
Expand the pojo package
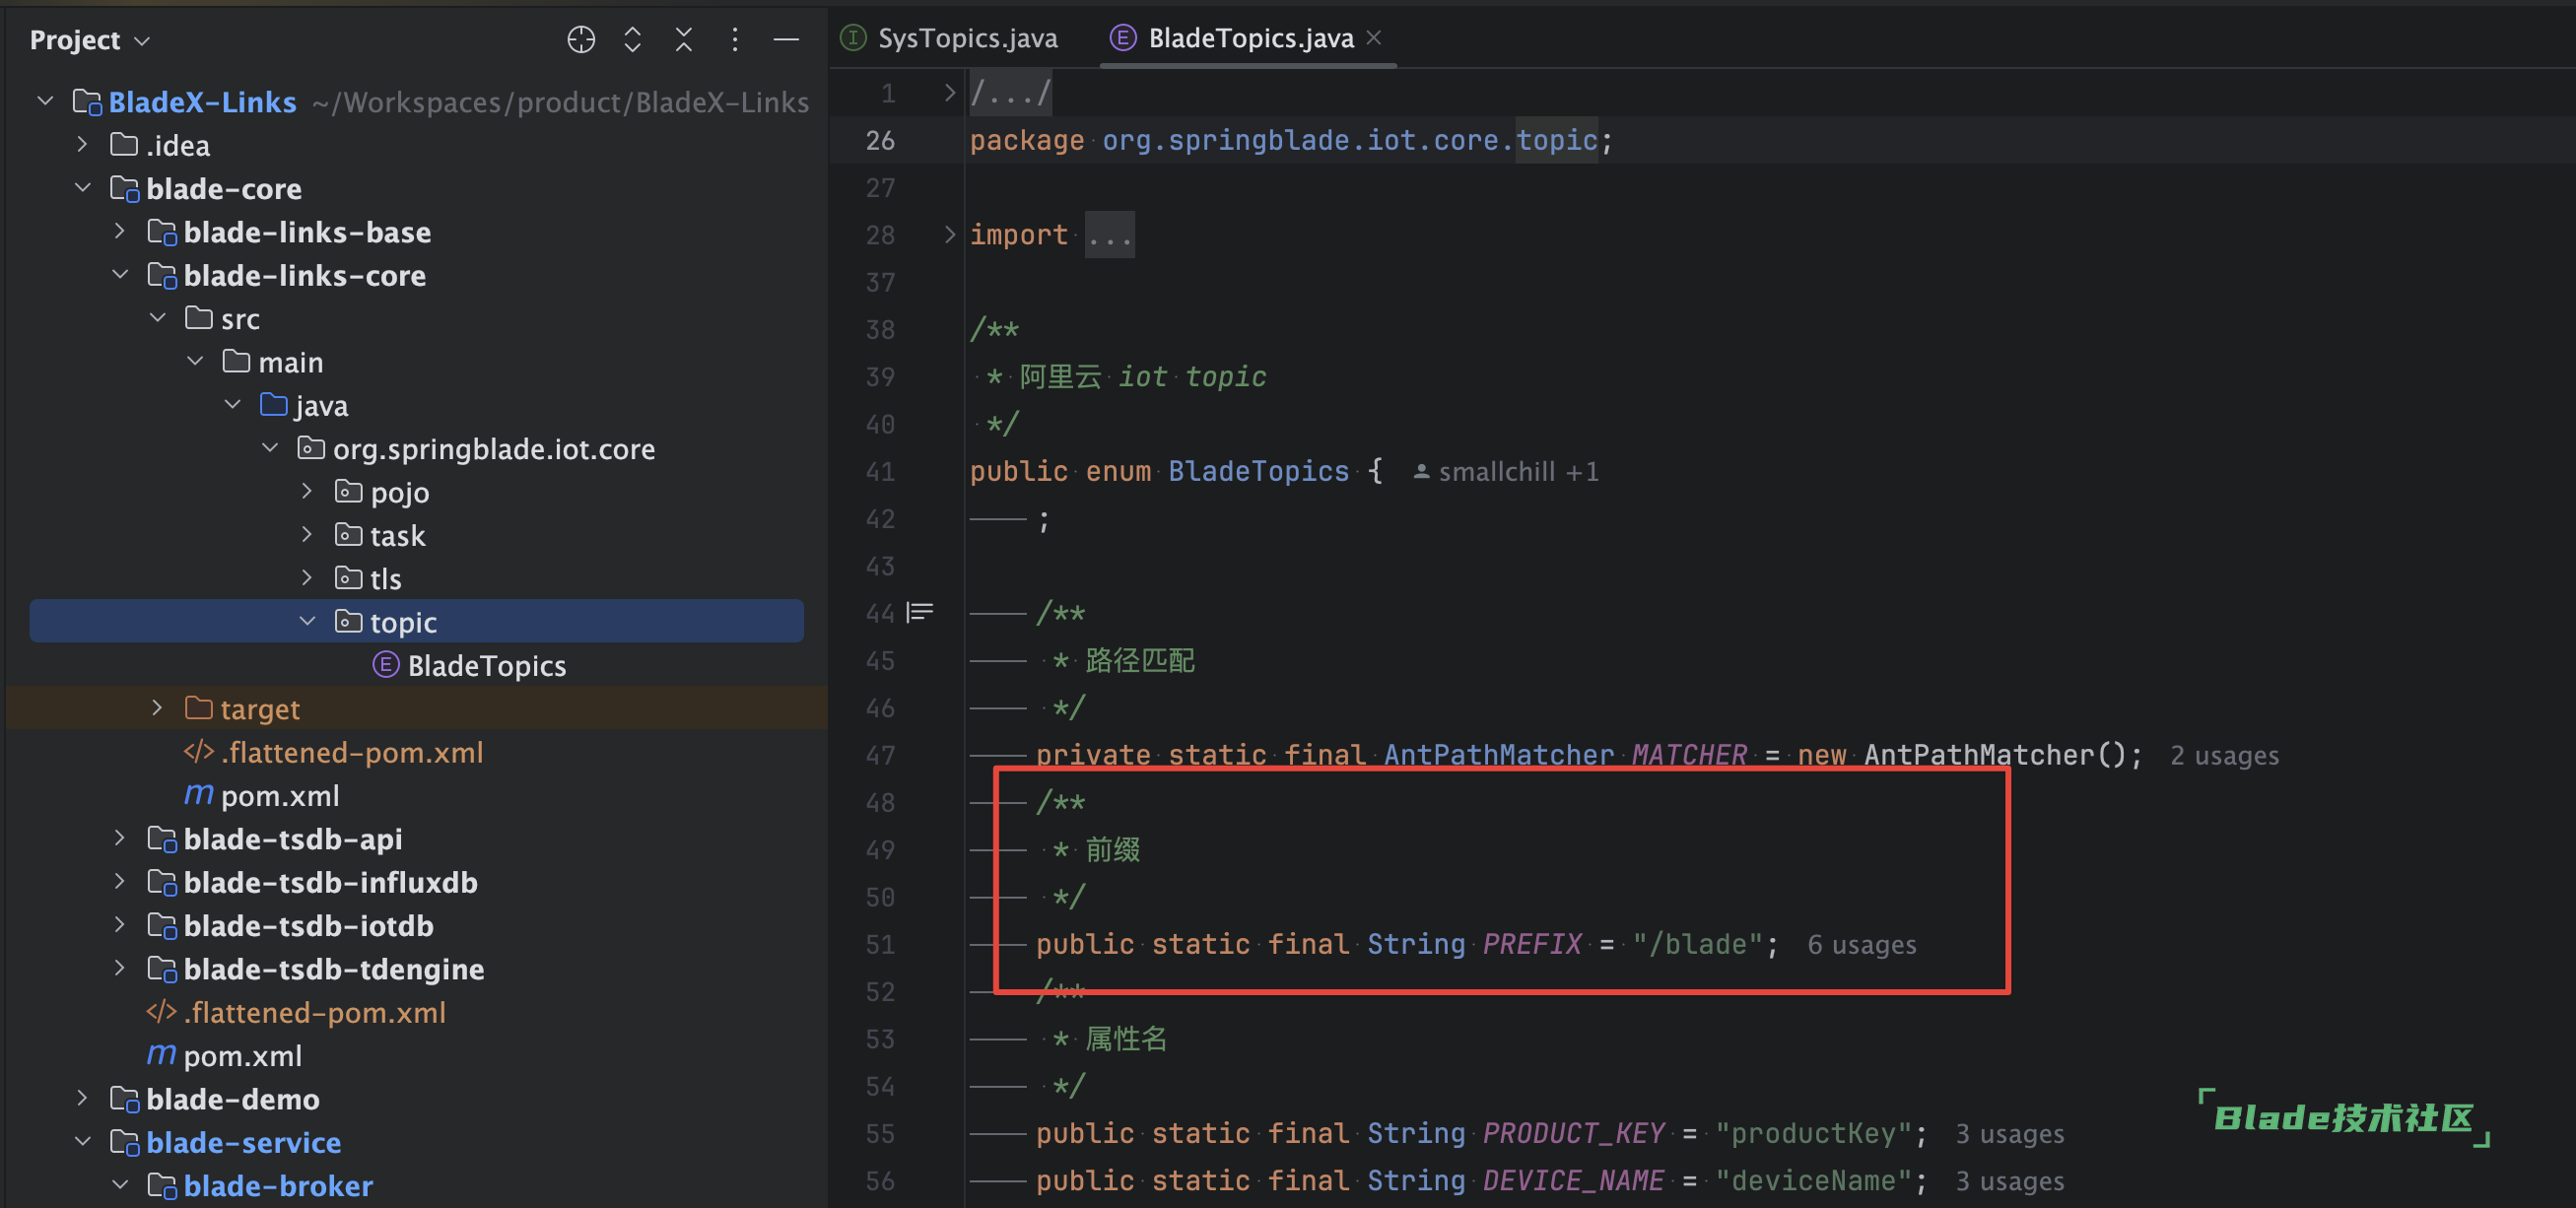pos(307,491)
